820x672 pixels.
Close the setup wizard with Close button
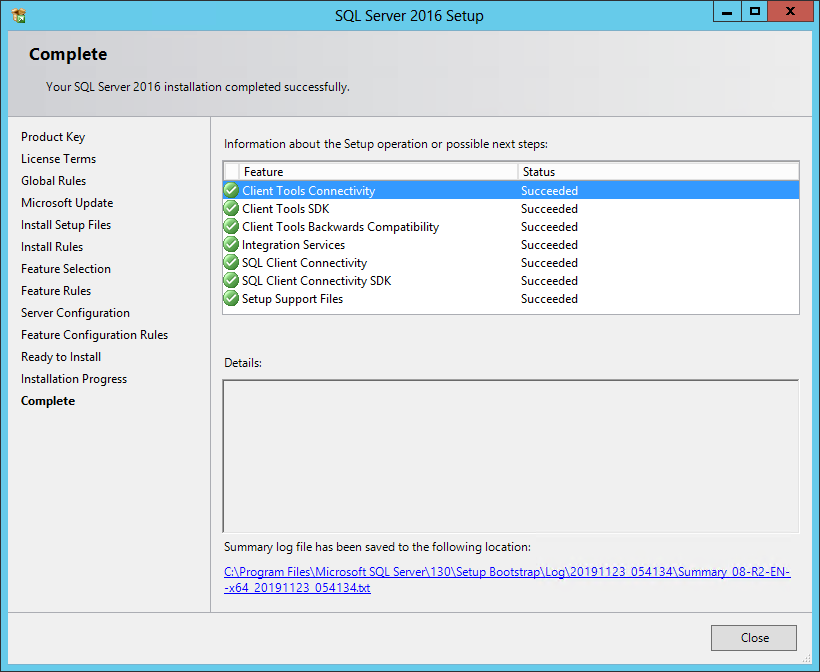click(x=754, y=638)
